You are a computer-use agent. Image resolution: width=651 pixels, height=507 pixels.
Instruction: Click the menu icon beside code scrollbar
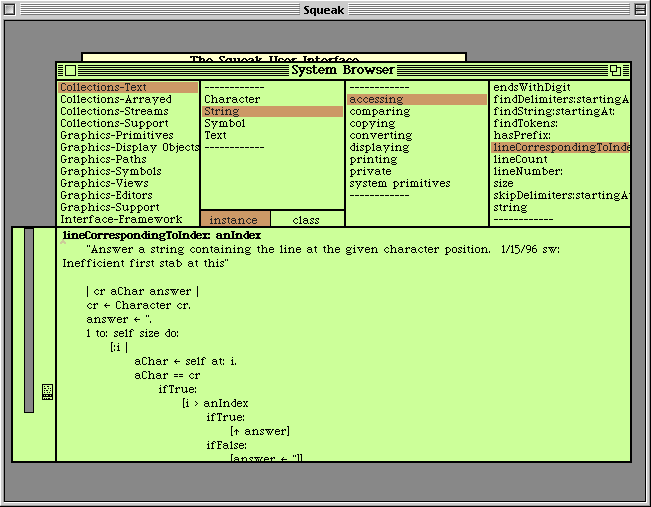[x=48, y=392]
